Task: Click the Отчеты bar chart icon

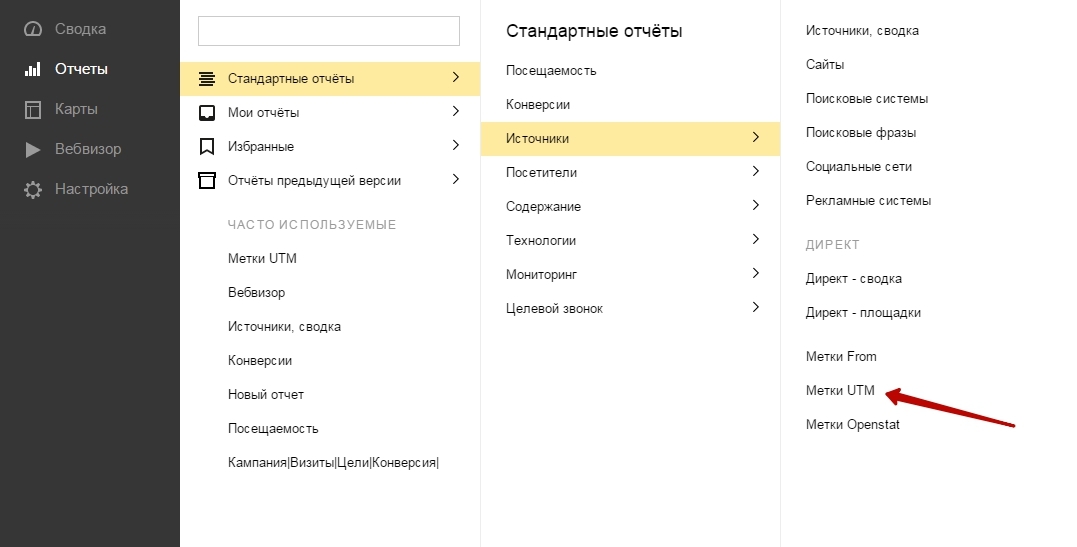Action: click(33, 70)
